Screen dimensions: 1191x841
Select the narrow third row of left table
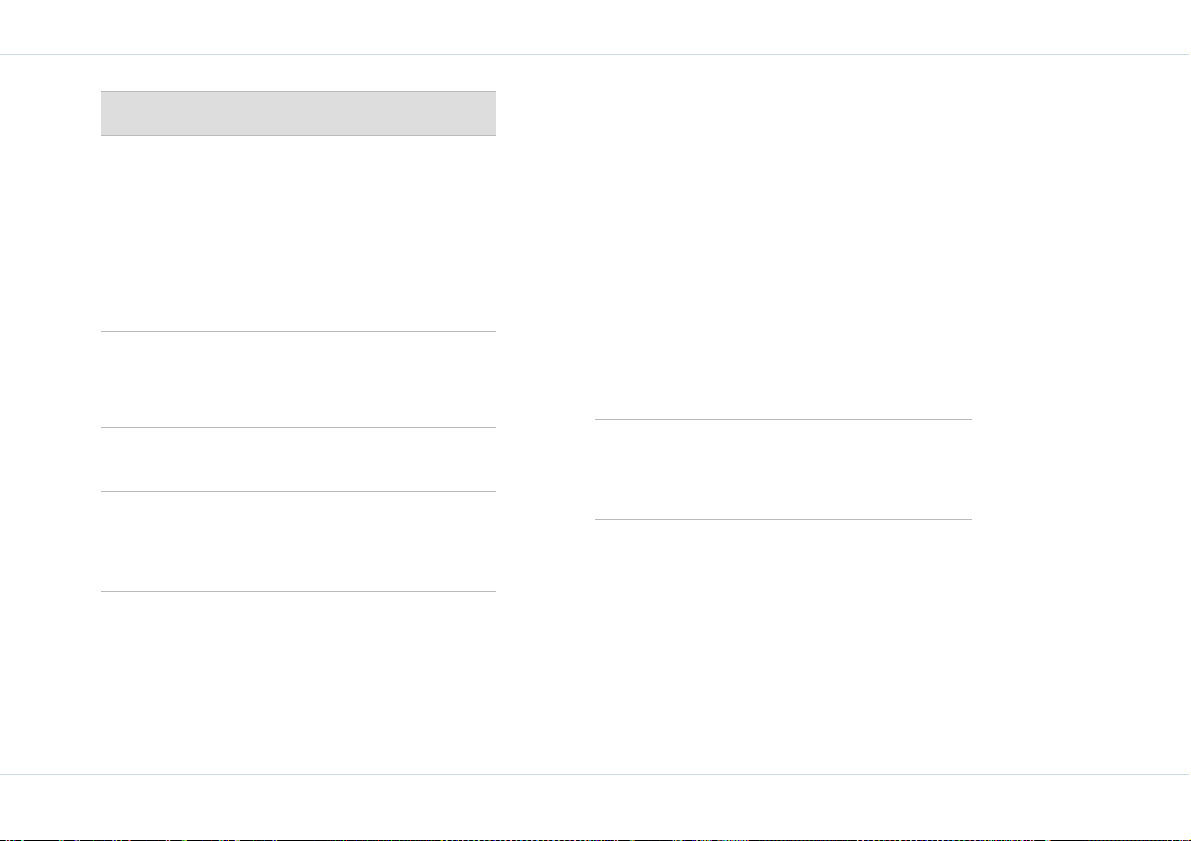[298, 459]
